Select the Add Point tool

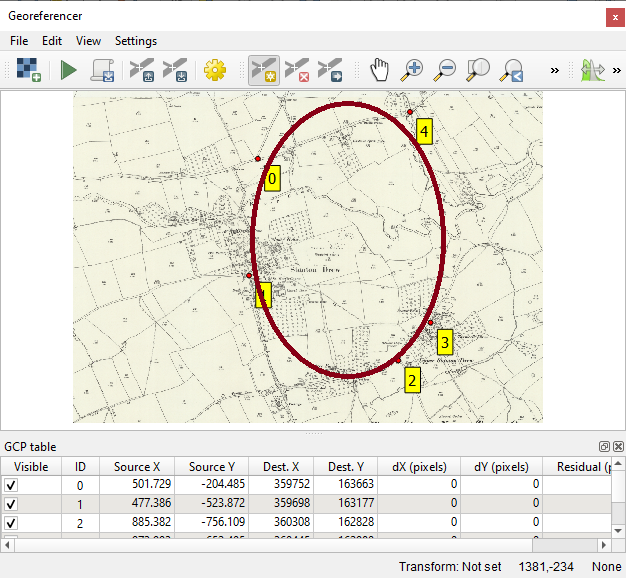pos(264,70)
